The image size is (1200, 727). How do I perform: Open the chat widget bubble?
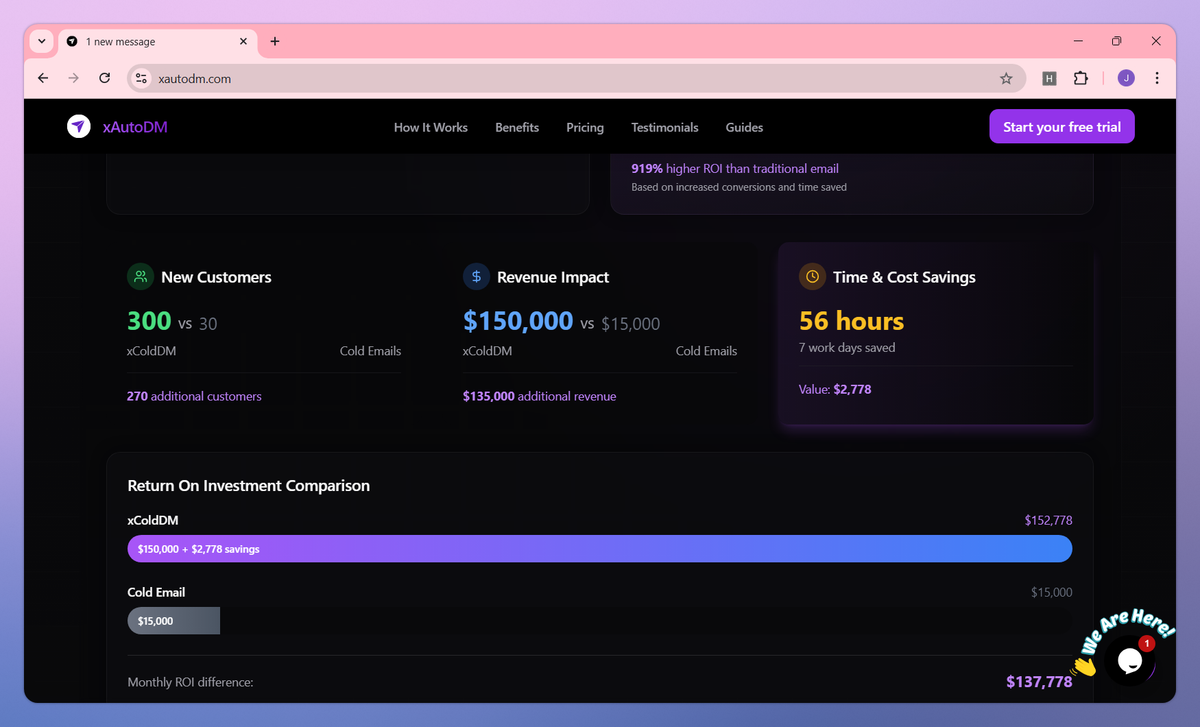pos(1129,661)
